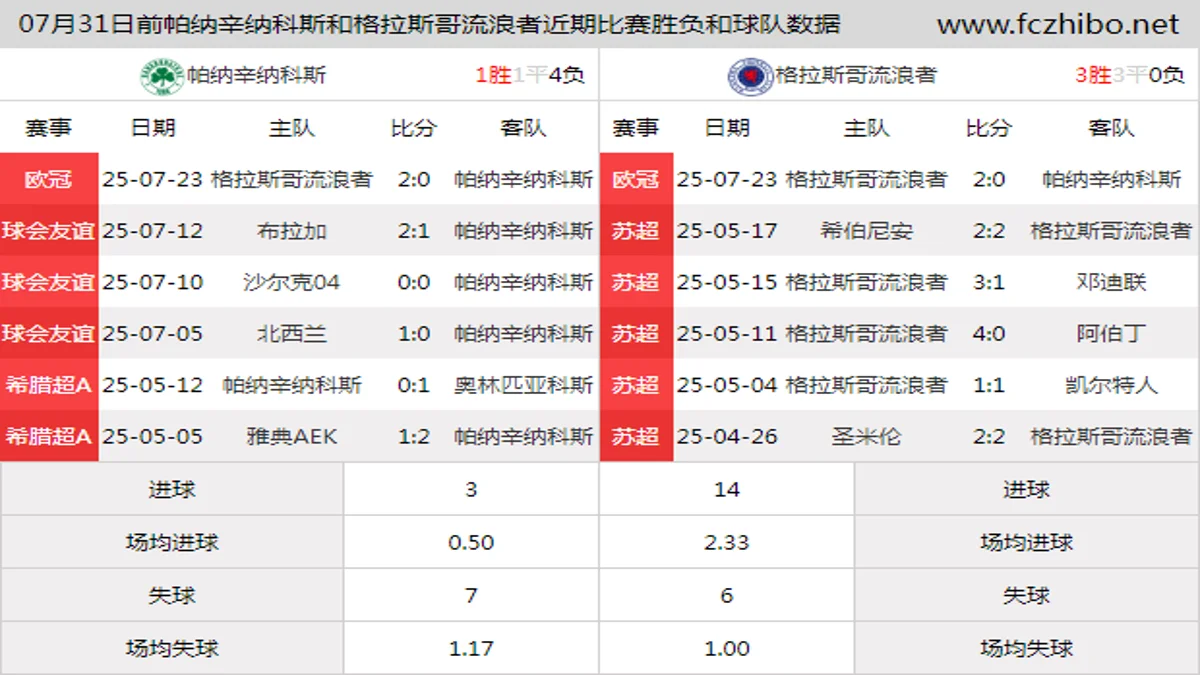The image size is (1200, 675).
Task: Click date 25-07-23 in right table
Action: click(727, 179)
